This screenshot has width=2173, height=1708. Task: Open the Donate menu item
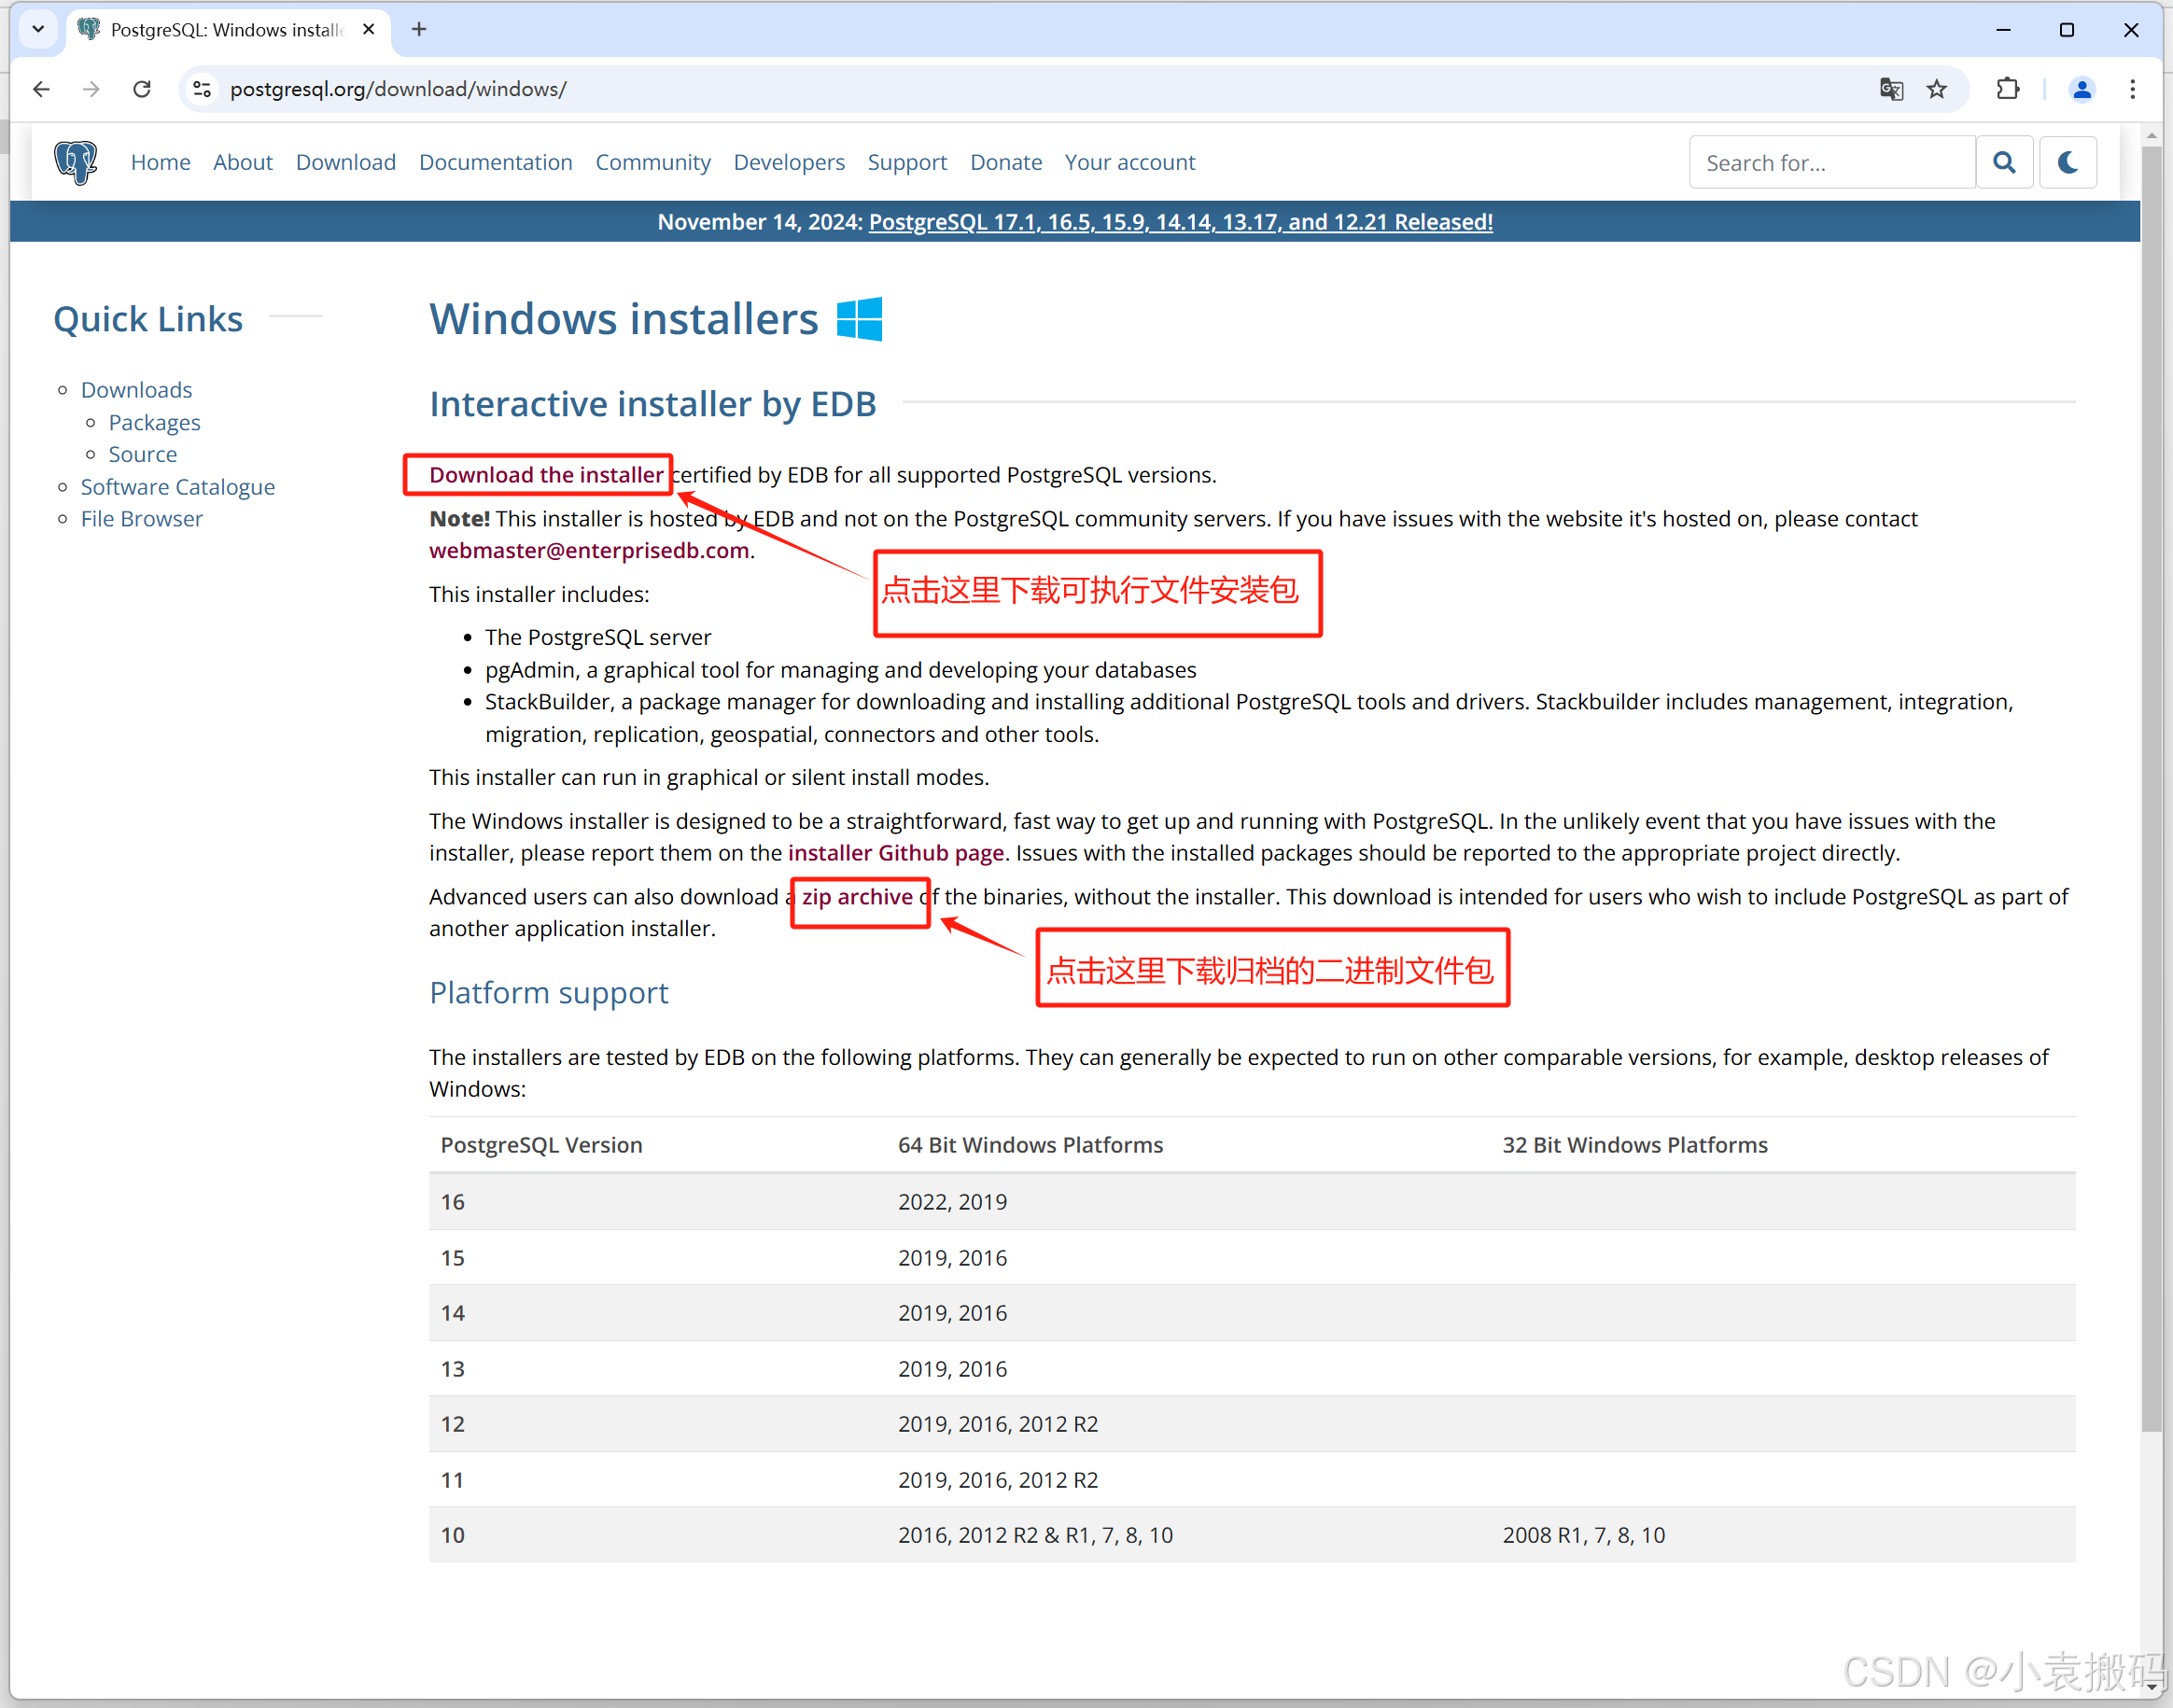pos(1006,162)
